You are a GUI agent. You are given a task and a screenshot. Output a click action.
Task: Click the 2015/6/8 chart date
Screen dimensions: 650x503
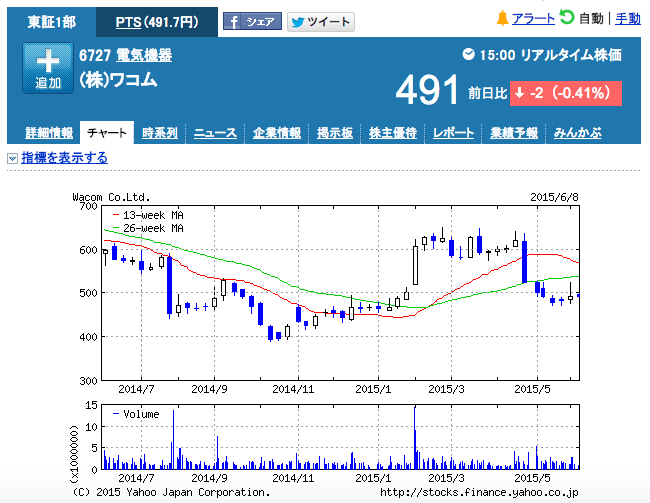click(554, 197)
